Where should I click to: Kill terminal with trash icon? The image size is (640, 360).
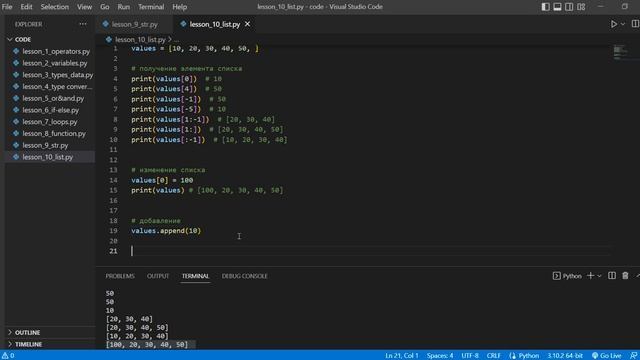pyautogui.click(x=625, y=276)
